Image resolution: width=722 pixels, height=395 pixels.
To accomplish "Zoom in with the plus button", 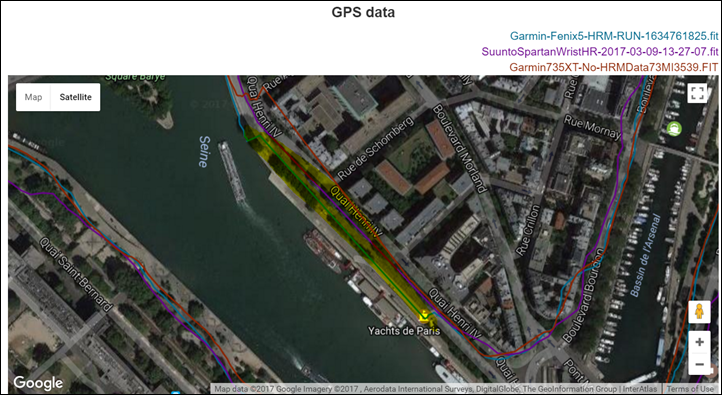I will [x=699, y=342].
